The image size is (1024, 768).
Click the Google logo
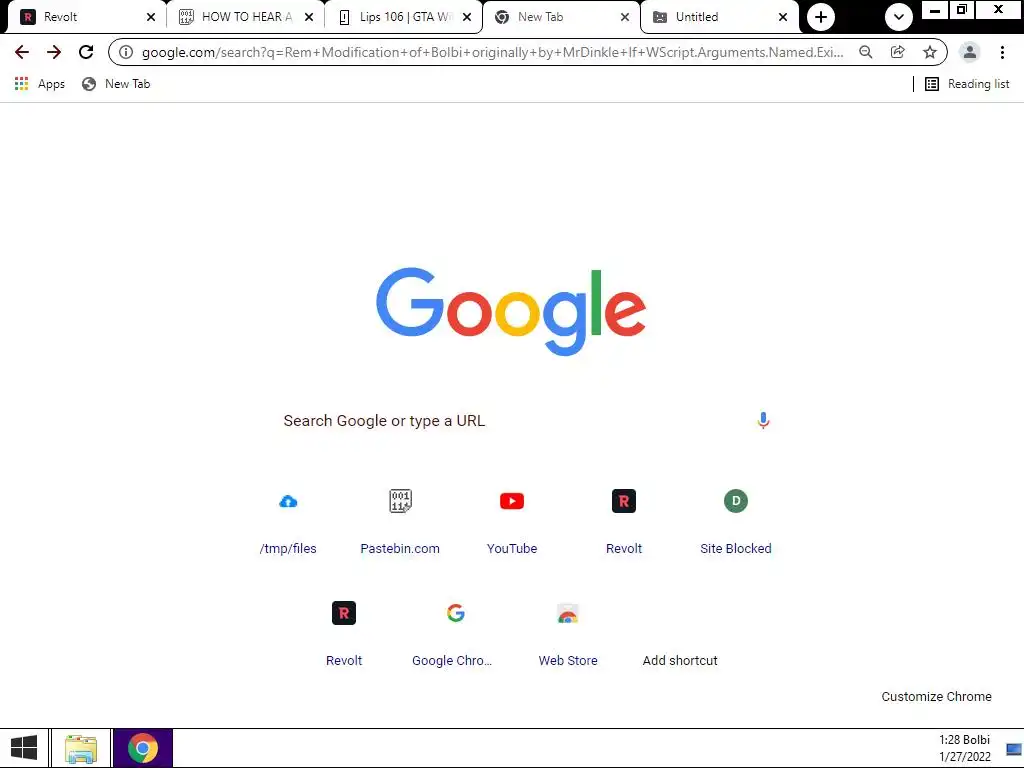pos(511,312)
